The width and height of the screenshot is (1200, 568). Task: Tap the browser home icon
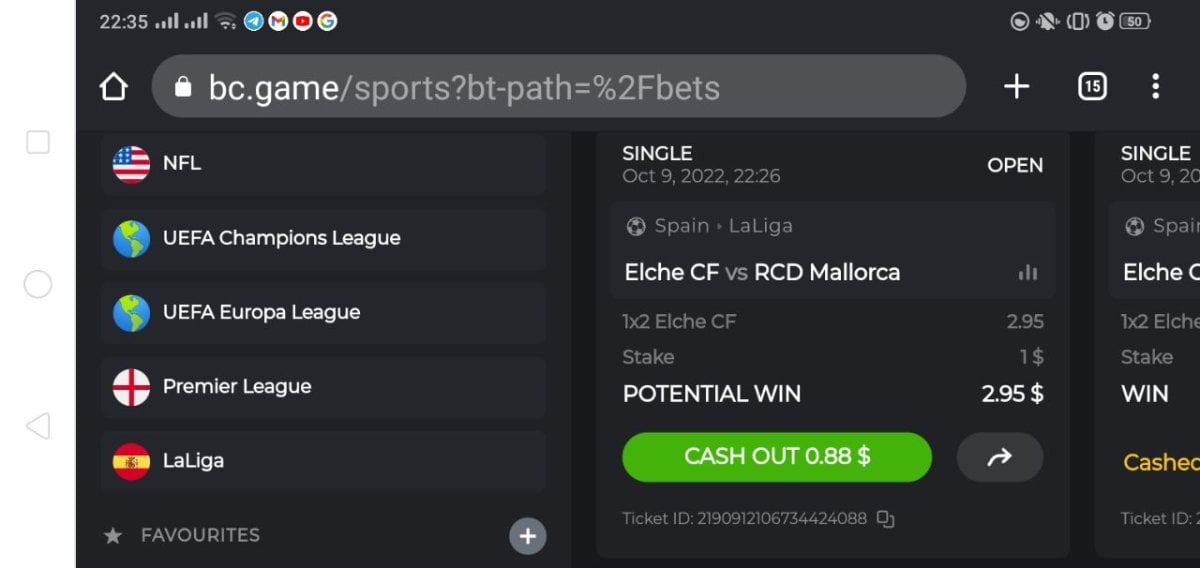pyautogui.click(x=114, y=87)
